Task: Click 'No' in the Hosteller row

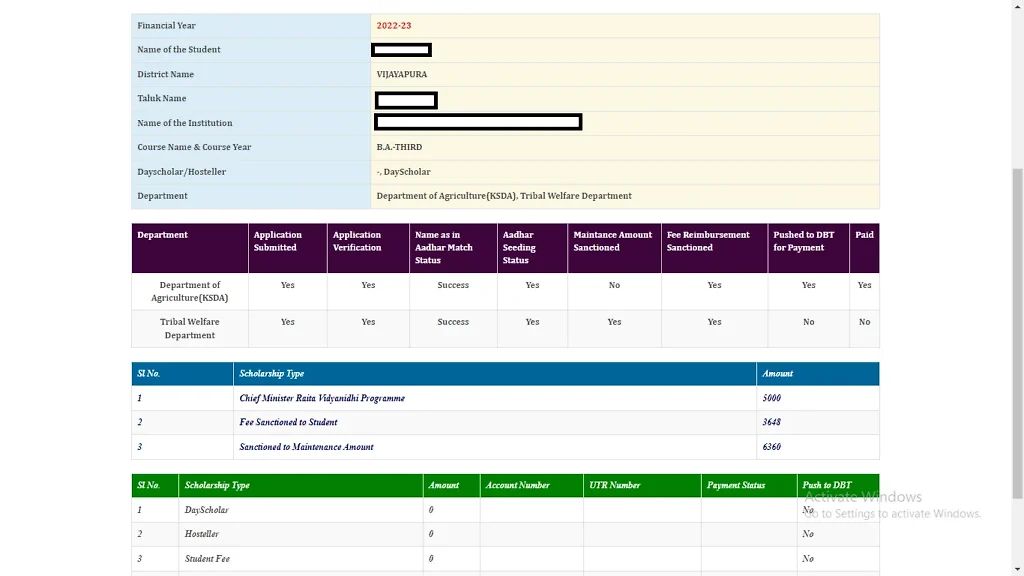Action: pyautogui.click(x=808, y=534)
